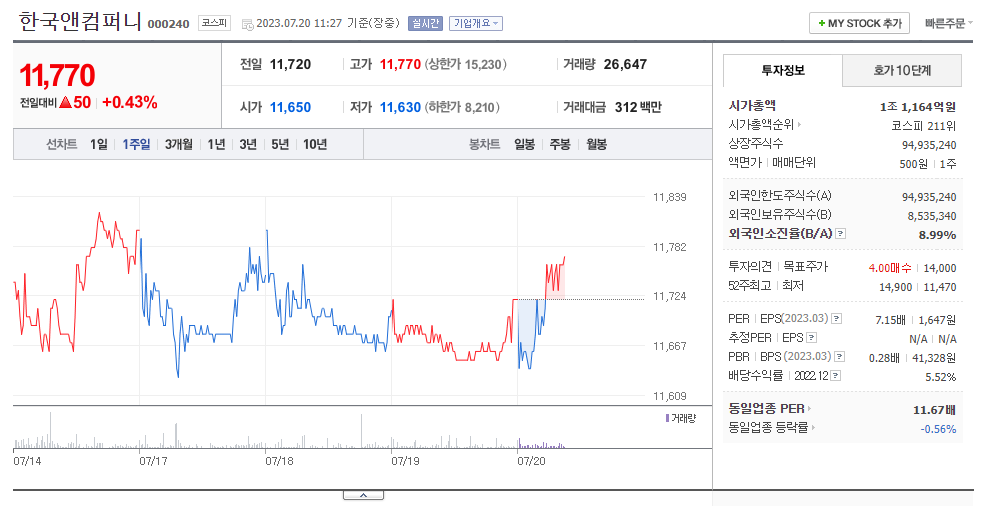991x506 pixels.
Task: Click the 코스피 211위 ranking value
Action: pos(923,126)
